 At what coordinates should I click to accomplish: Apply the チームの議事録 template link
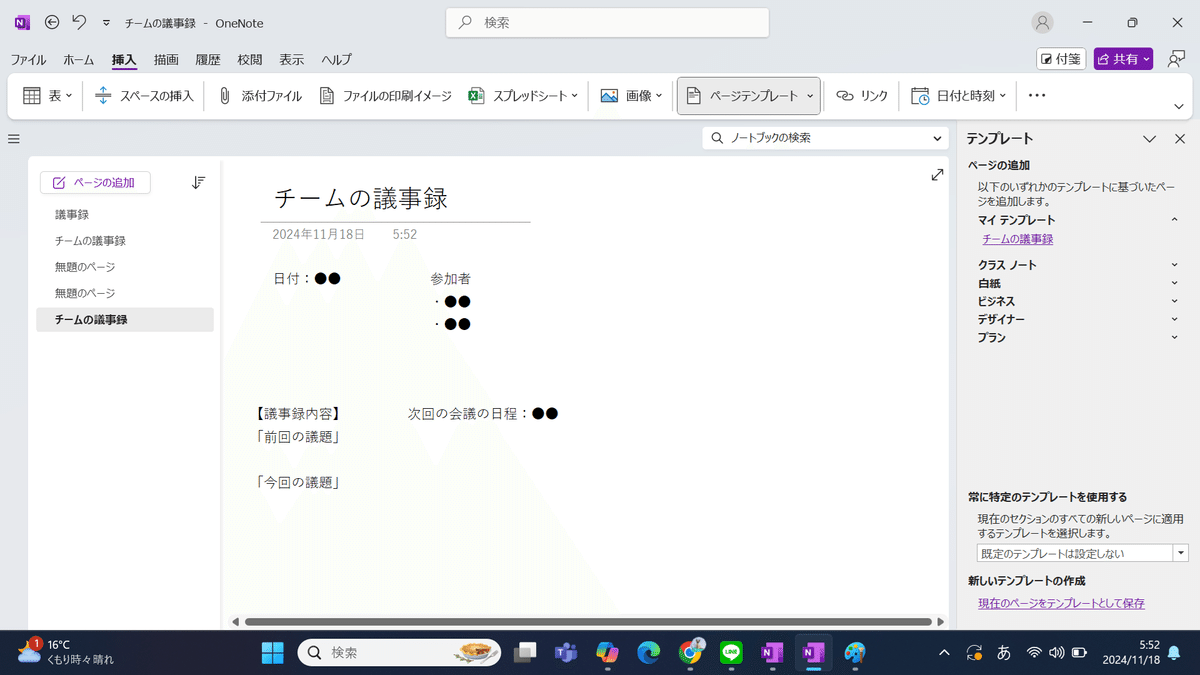tap(1017, 238)
